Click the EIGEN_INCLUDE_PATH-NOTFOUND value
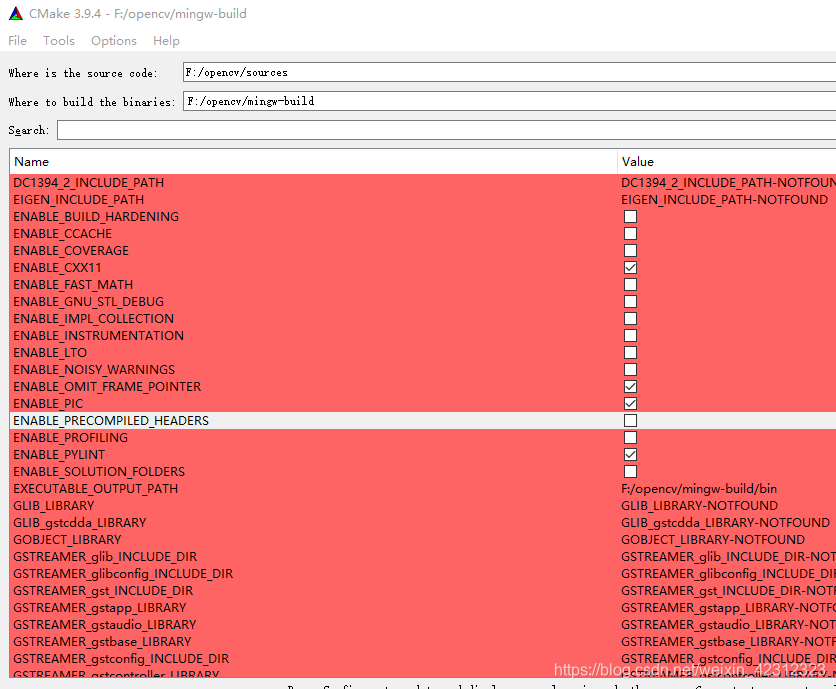Screen dimensions: 836x689 [725, 200]
